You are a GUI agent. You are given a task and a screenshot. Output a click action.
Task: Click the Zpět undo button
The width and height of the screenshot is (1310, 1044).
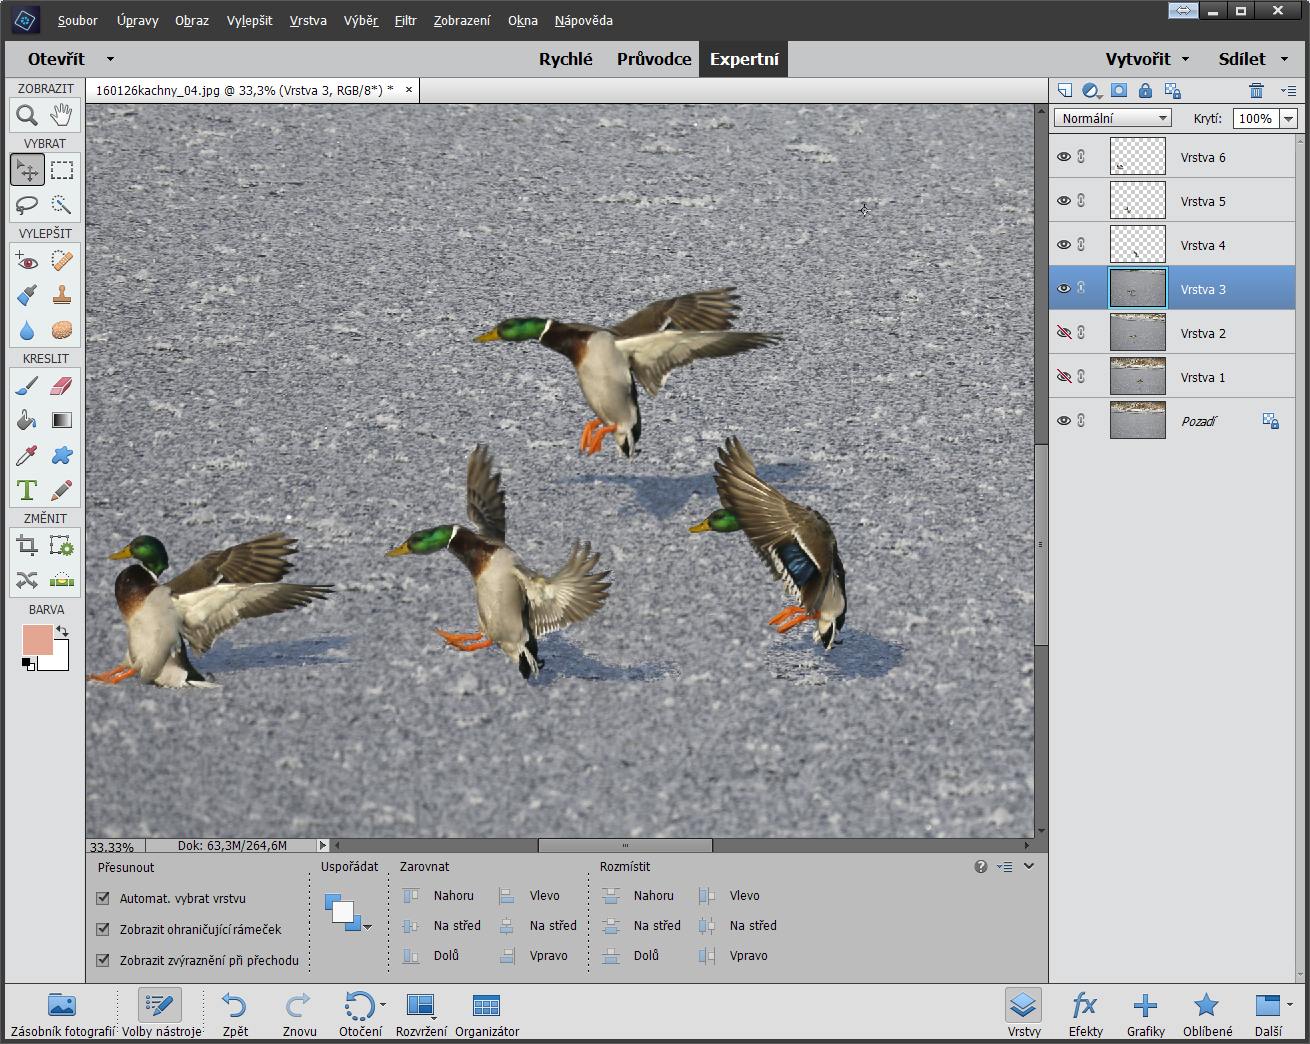pyautogui.click(x=235, y=1013)
